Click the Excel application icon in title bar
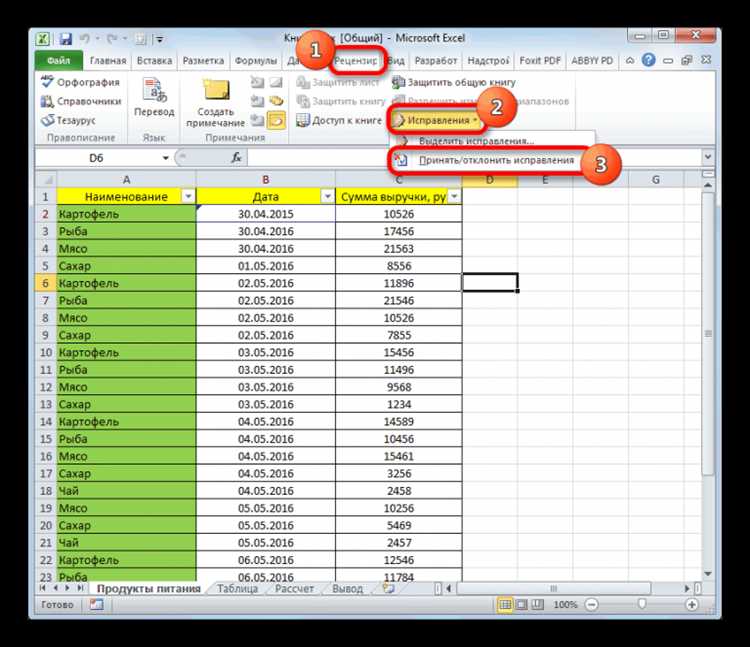The height and width of the screenshot is (647, 750). pos(44,39)
